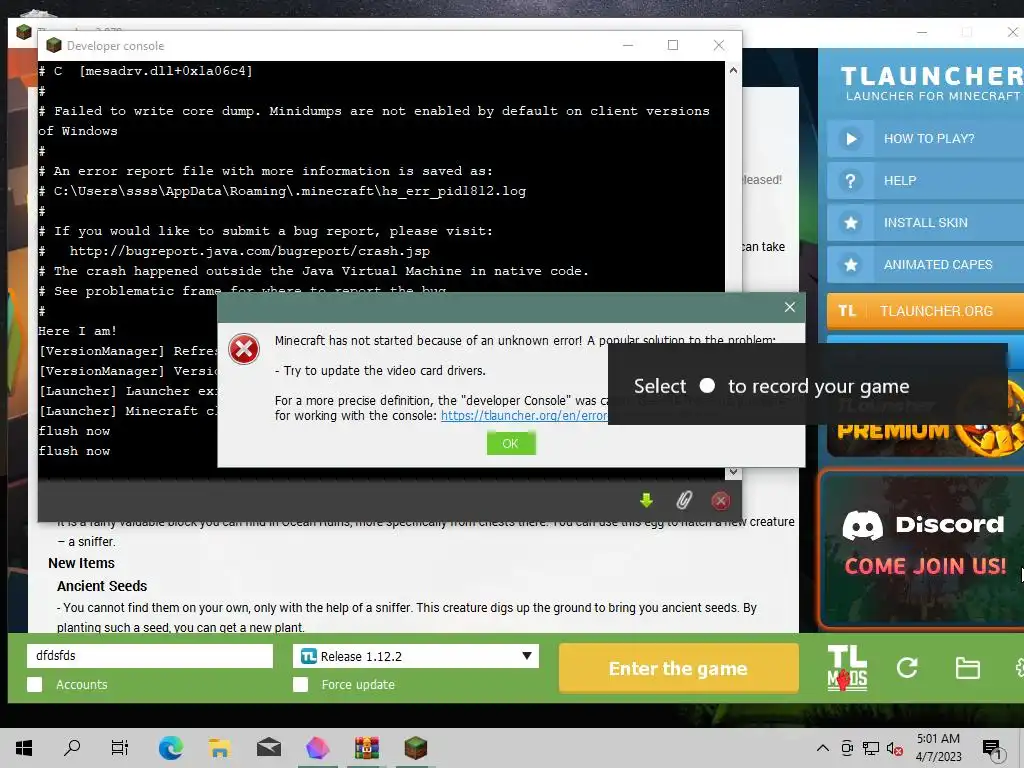Open taskbar search magnifier
The height and width of the screenshot is (768, 1024).
tap(72, 748)
